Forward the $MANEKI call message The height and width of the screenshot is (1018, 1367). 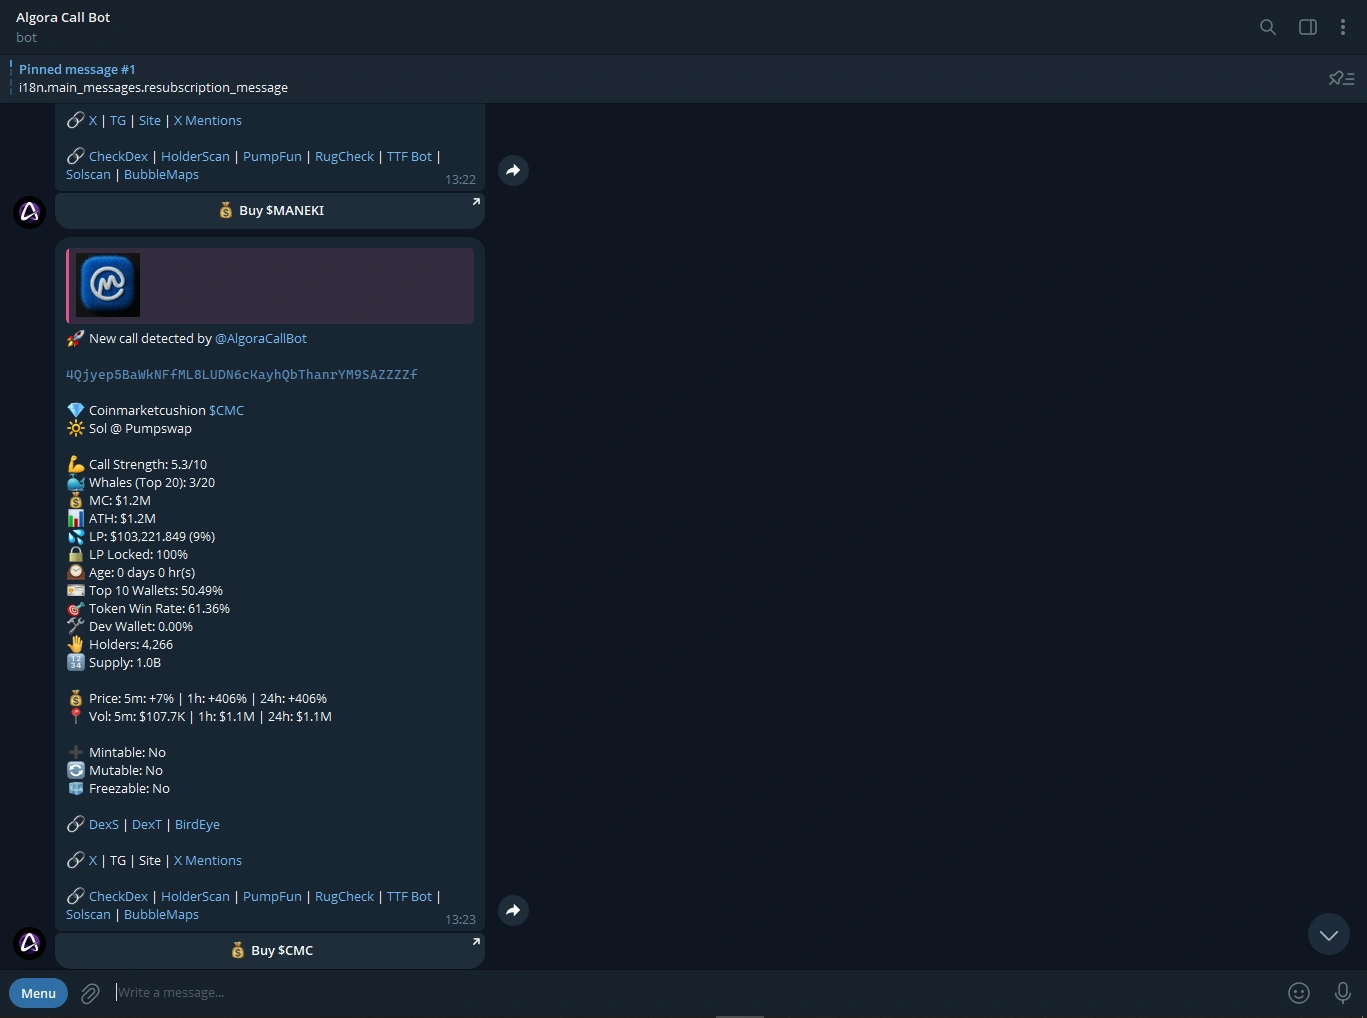click(513, 170)
